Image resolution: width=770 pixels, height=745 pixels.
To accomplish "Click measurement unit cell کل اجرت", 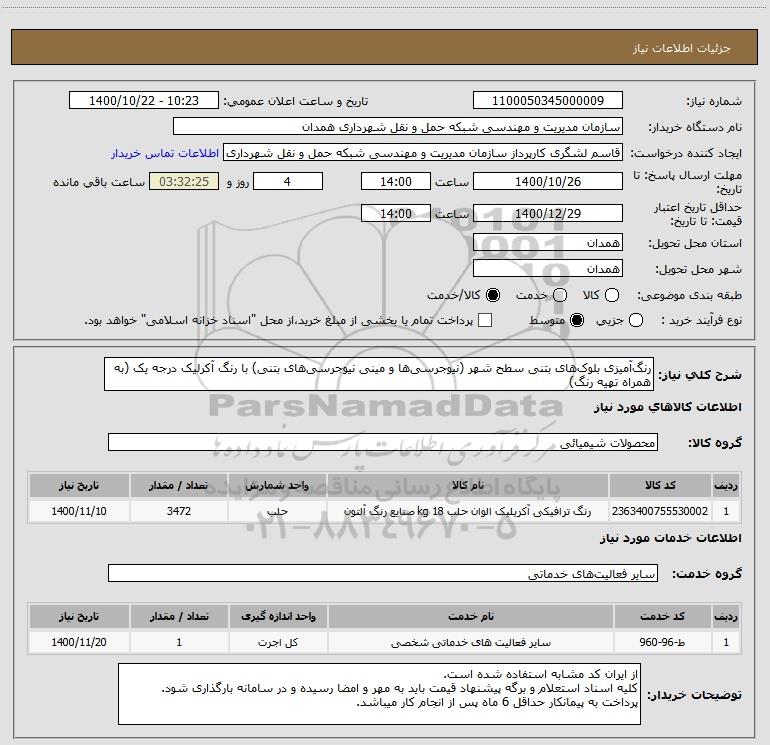I will pyautogui.click(x=278, y=642).
